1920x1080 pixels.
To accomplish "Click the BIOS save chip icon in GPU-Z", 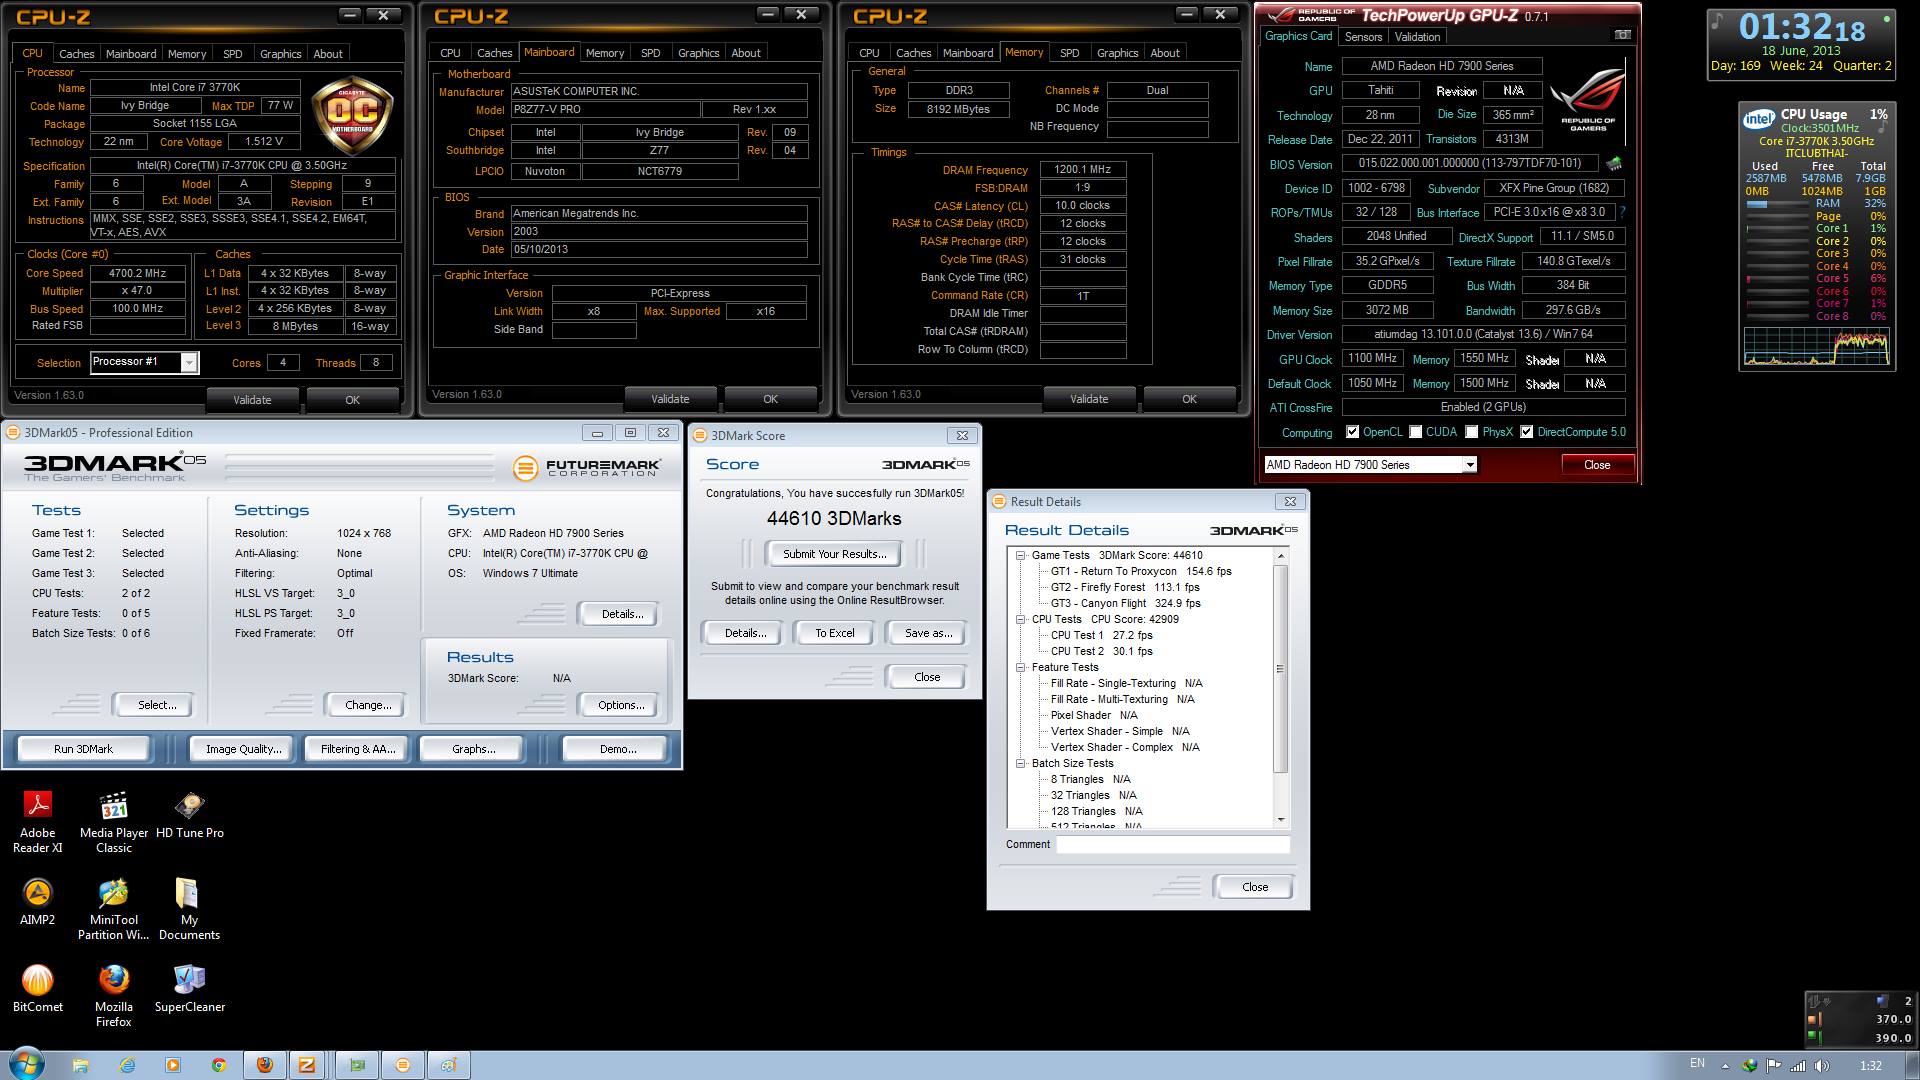I will 1613,163.
